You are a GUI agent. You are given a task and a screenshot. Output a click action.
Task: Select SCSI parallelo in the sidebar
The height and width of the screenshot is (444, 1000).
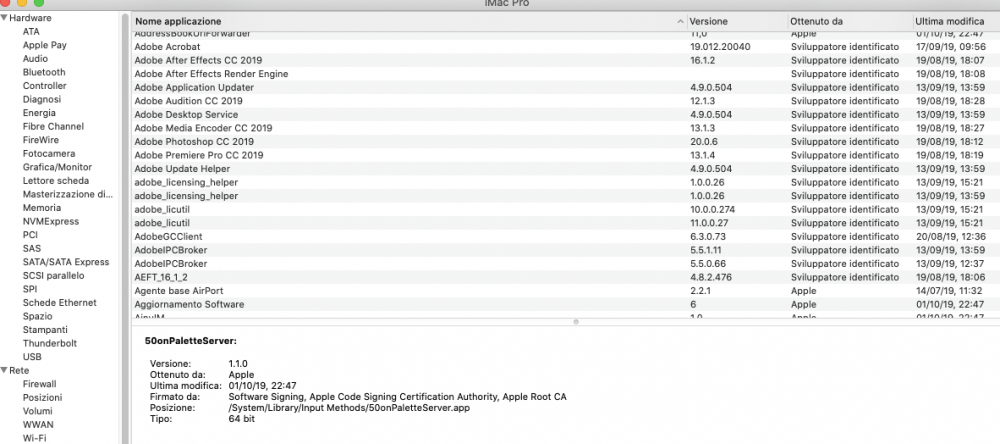54,276
